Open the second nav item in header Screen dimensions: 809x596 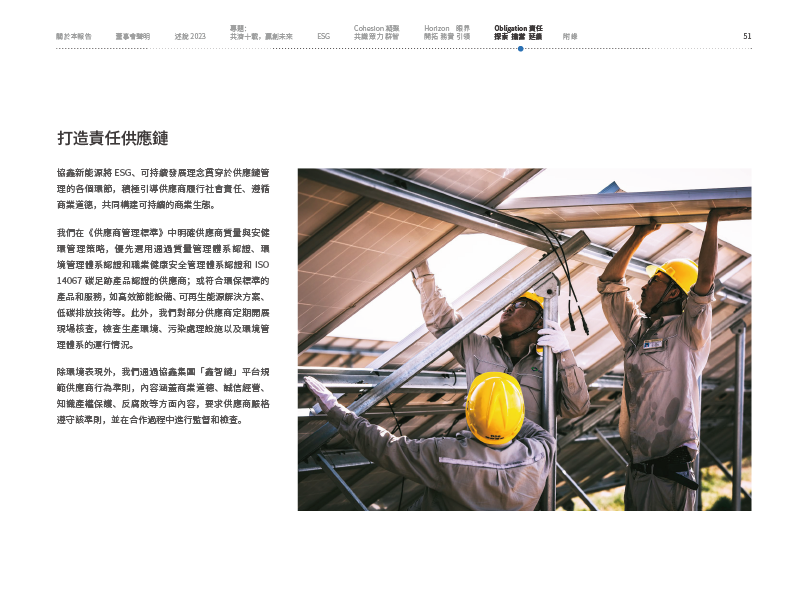click(132, 36)
